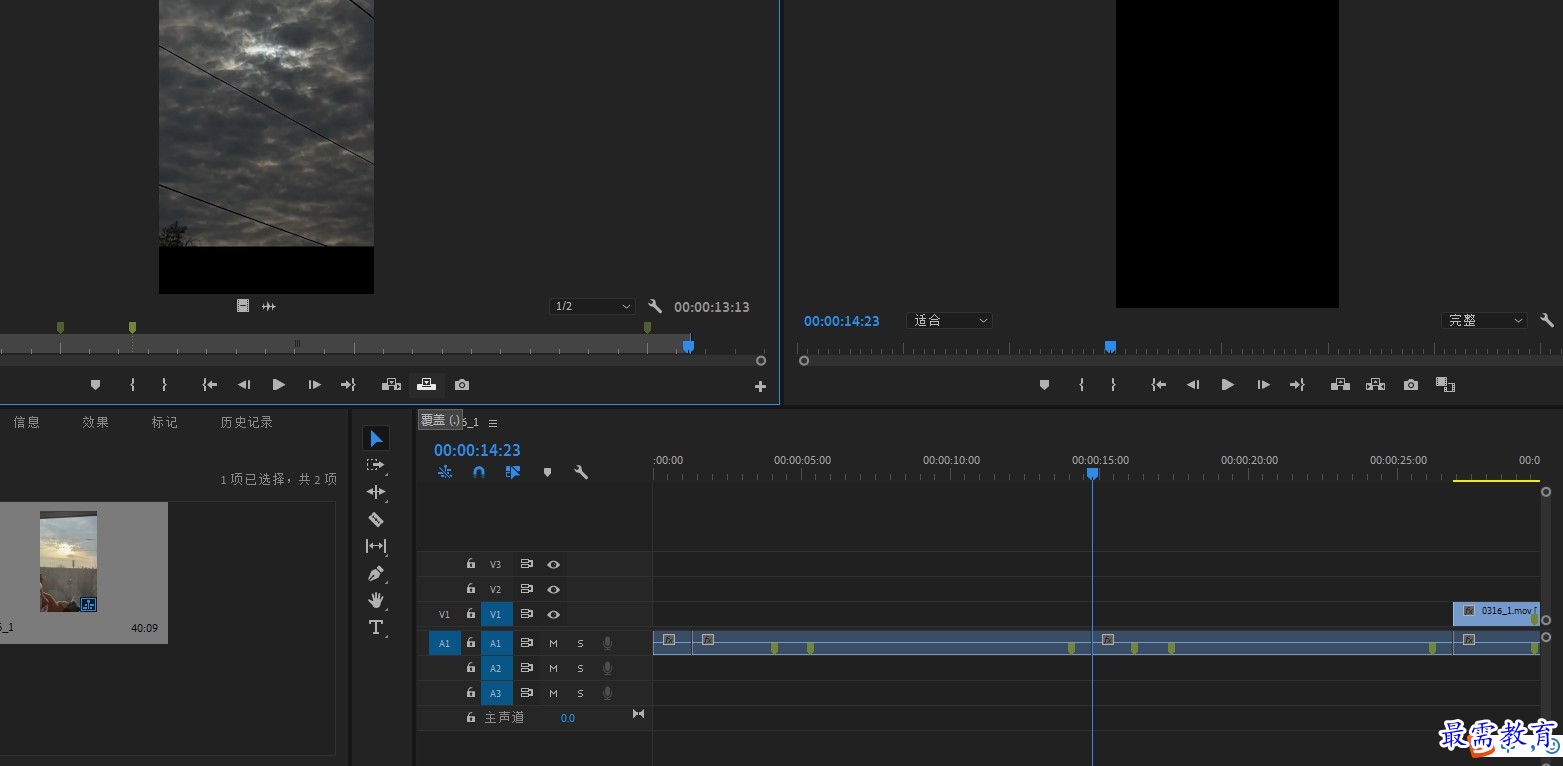
Task: Select the Slip tool
Action: pyautogui.click(x=376, y=546)
